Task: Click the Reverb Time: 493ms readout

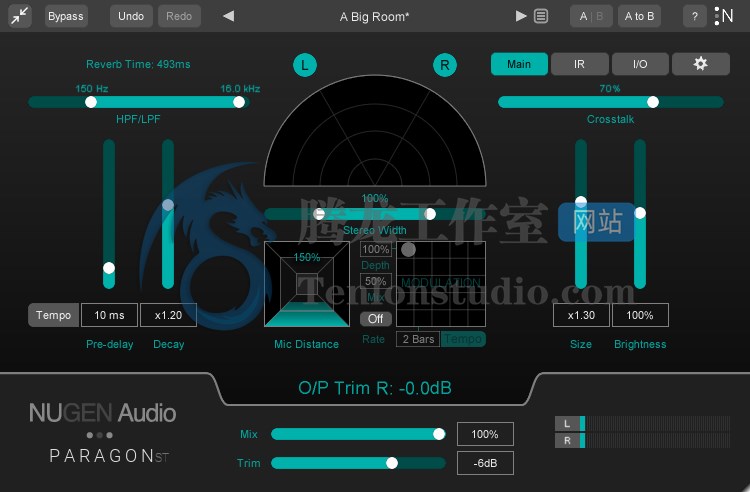Action: (x=138, y=64)
